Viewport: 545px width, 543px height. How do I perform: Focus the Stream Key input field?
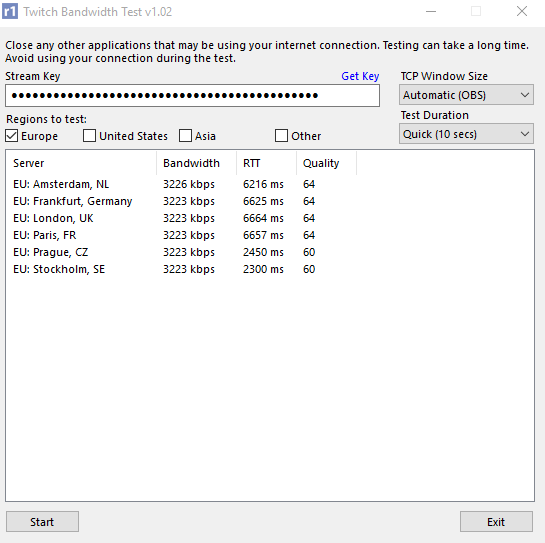[x=192, y=95]
